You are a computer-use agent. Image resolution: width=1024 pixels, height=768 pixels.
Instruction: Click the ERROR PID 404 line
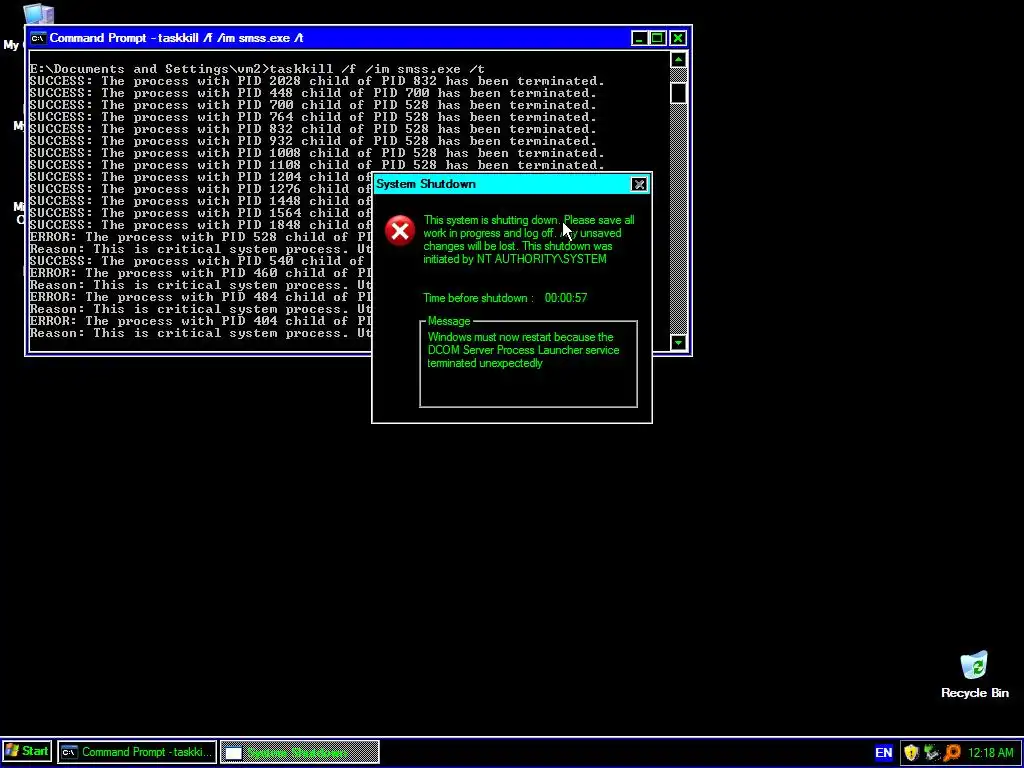200,321
